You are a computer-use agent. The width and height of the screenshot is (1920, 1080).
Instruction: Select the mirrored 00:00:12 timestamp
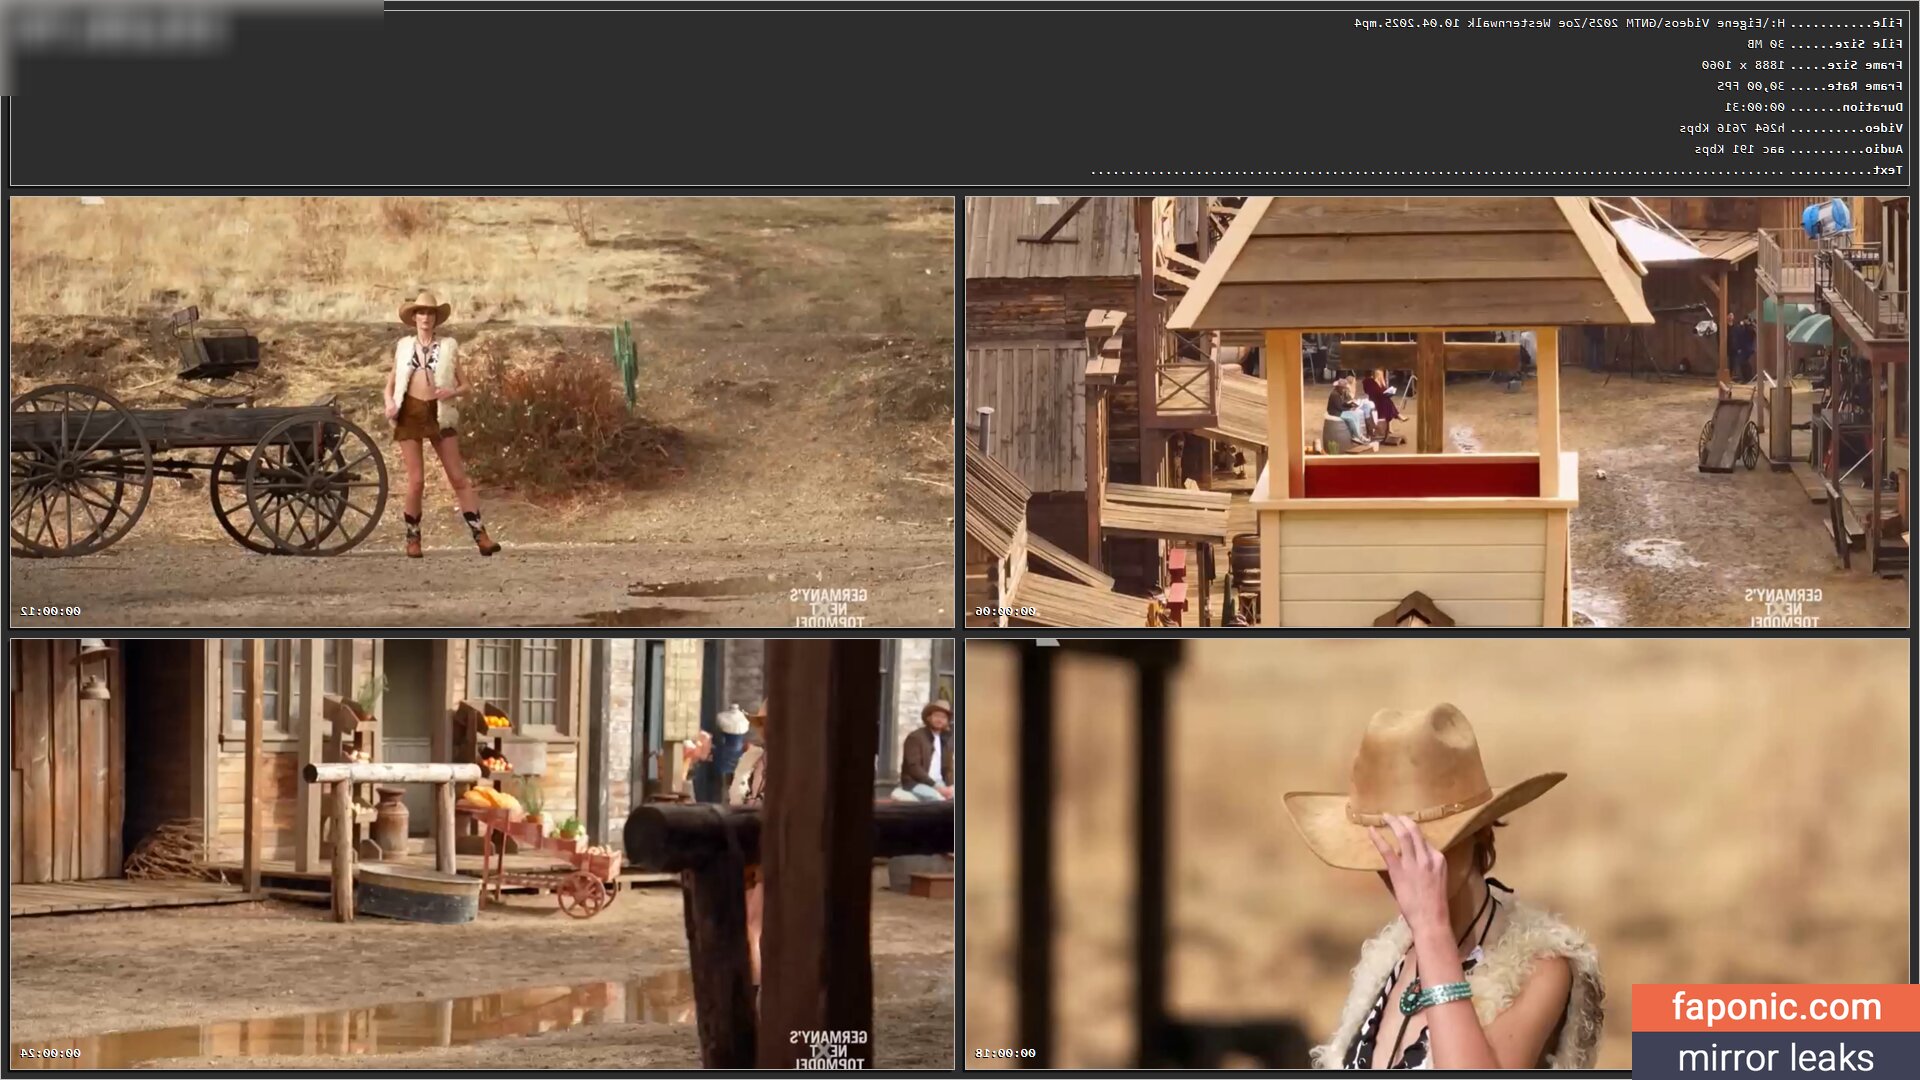tap(51, 611)
